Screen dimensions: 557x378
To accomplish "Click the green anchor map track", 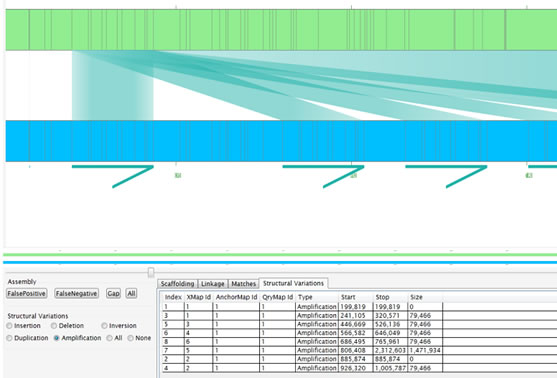I will click(281, 30).
